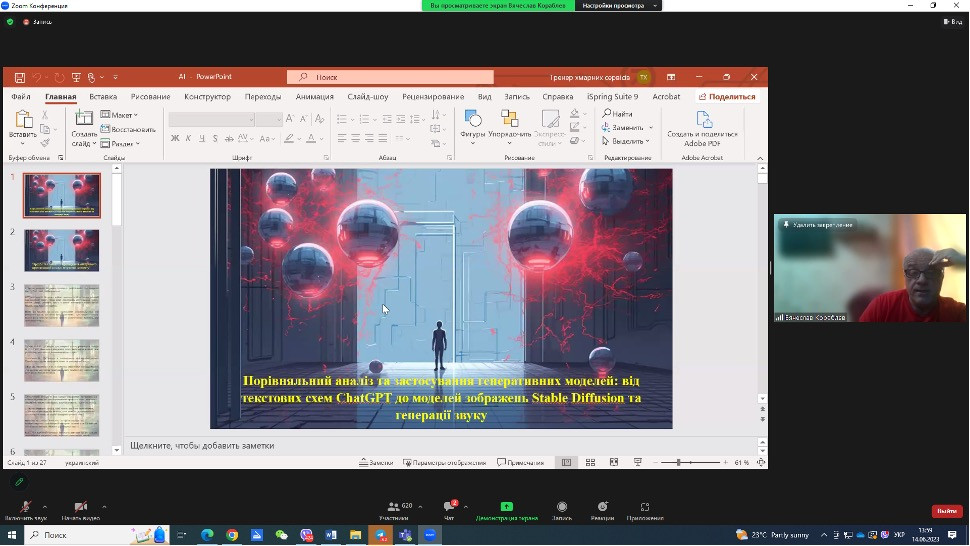Open the Переходы ribbon tab

pos(263,97)
